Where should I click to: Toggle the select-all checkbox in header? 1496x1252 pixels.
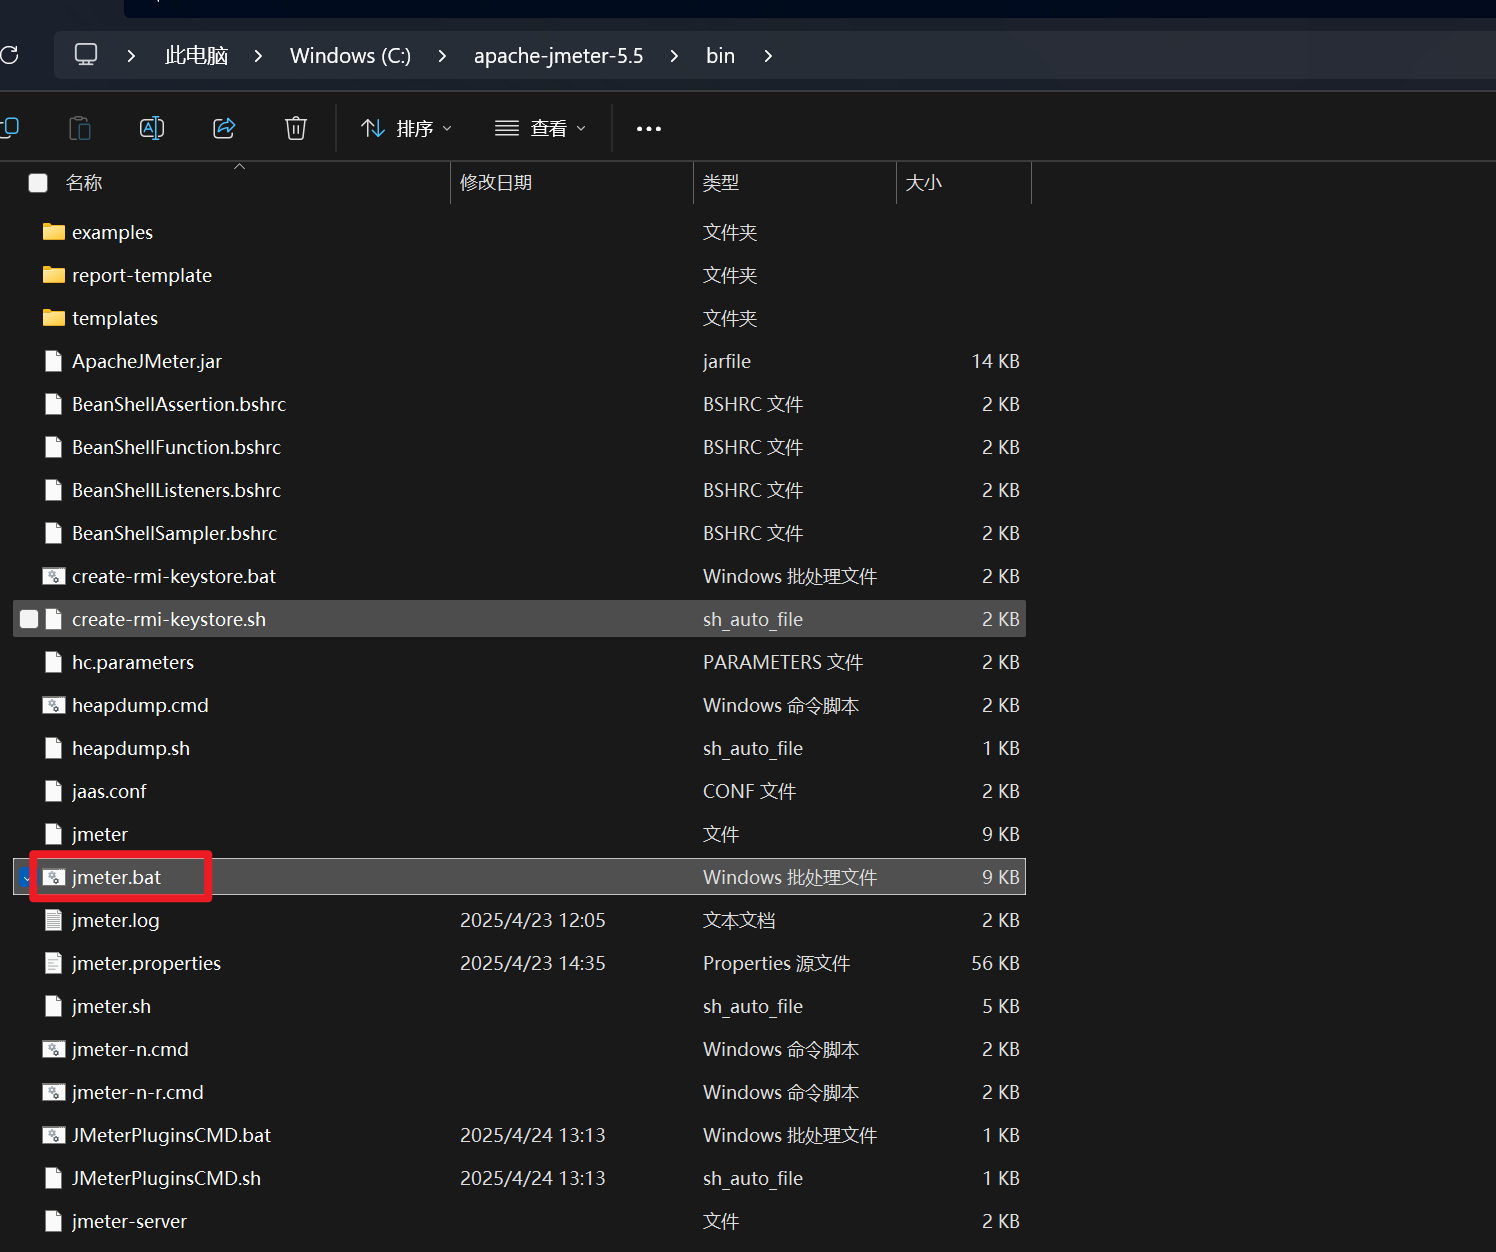tap(38, 183)
